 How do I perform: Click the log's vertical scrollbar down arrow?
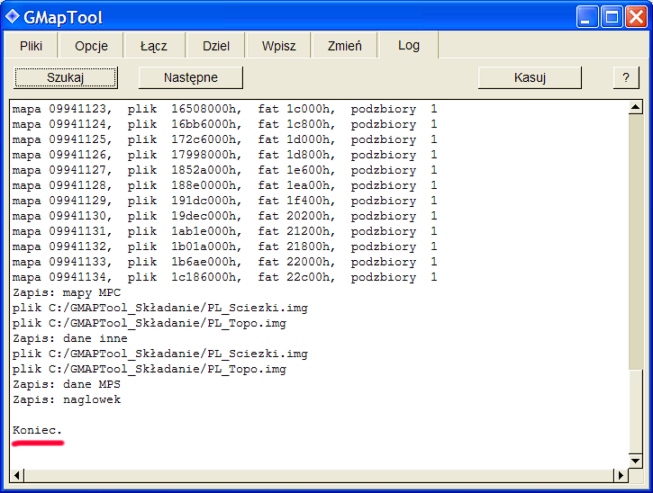634,459
